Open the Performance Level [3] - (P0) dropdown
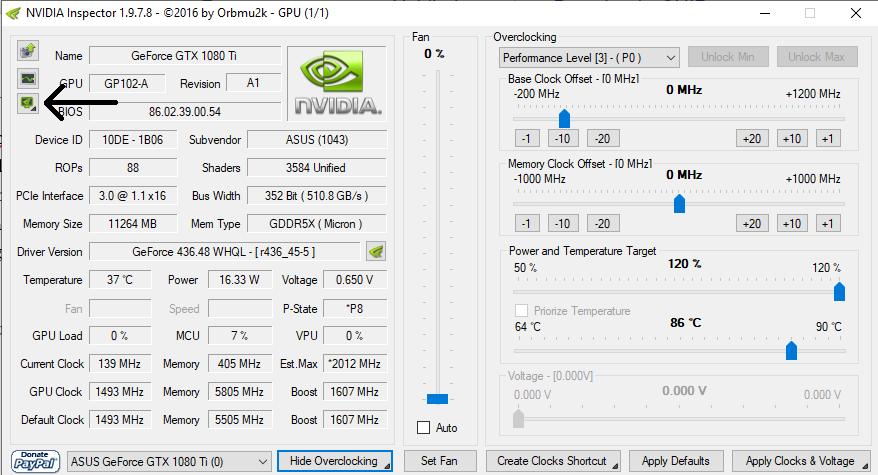The height and width of the screenshot is (475, 878). coord(589,58)
